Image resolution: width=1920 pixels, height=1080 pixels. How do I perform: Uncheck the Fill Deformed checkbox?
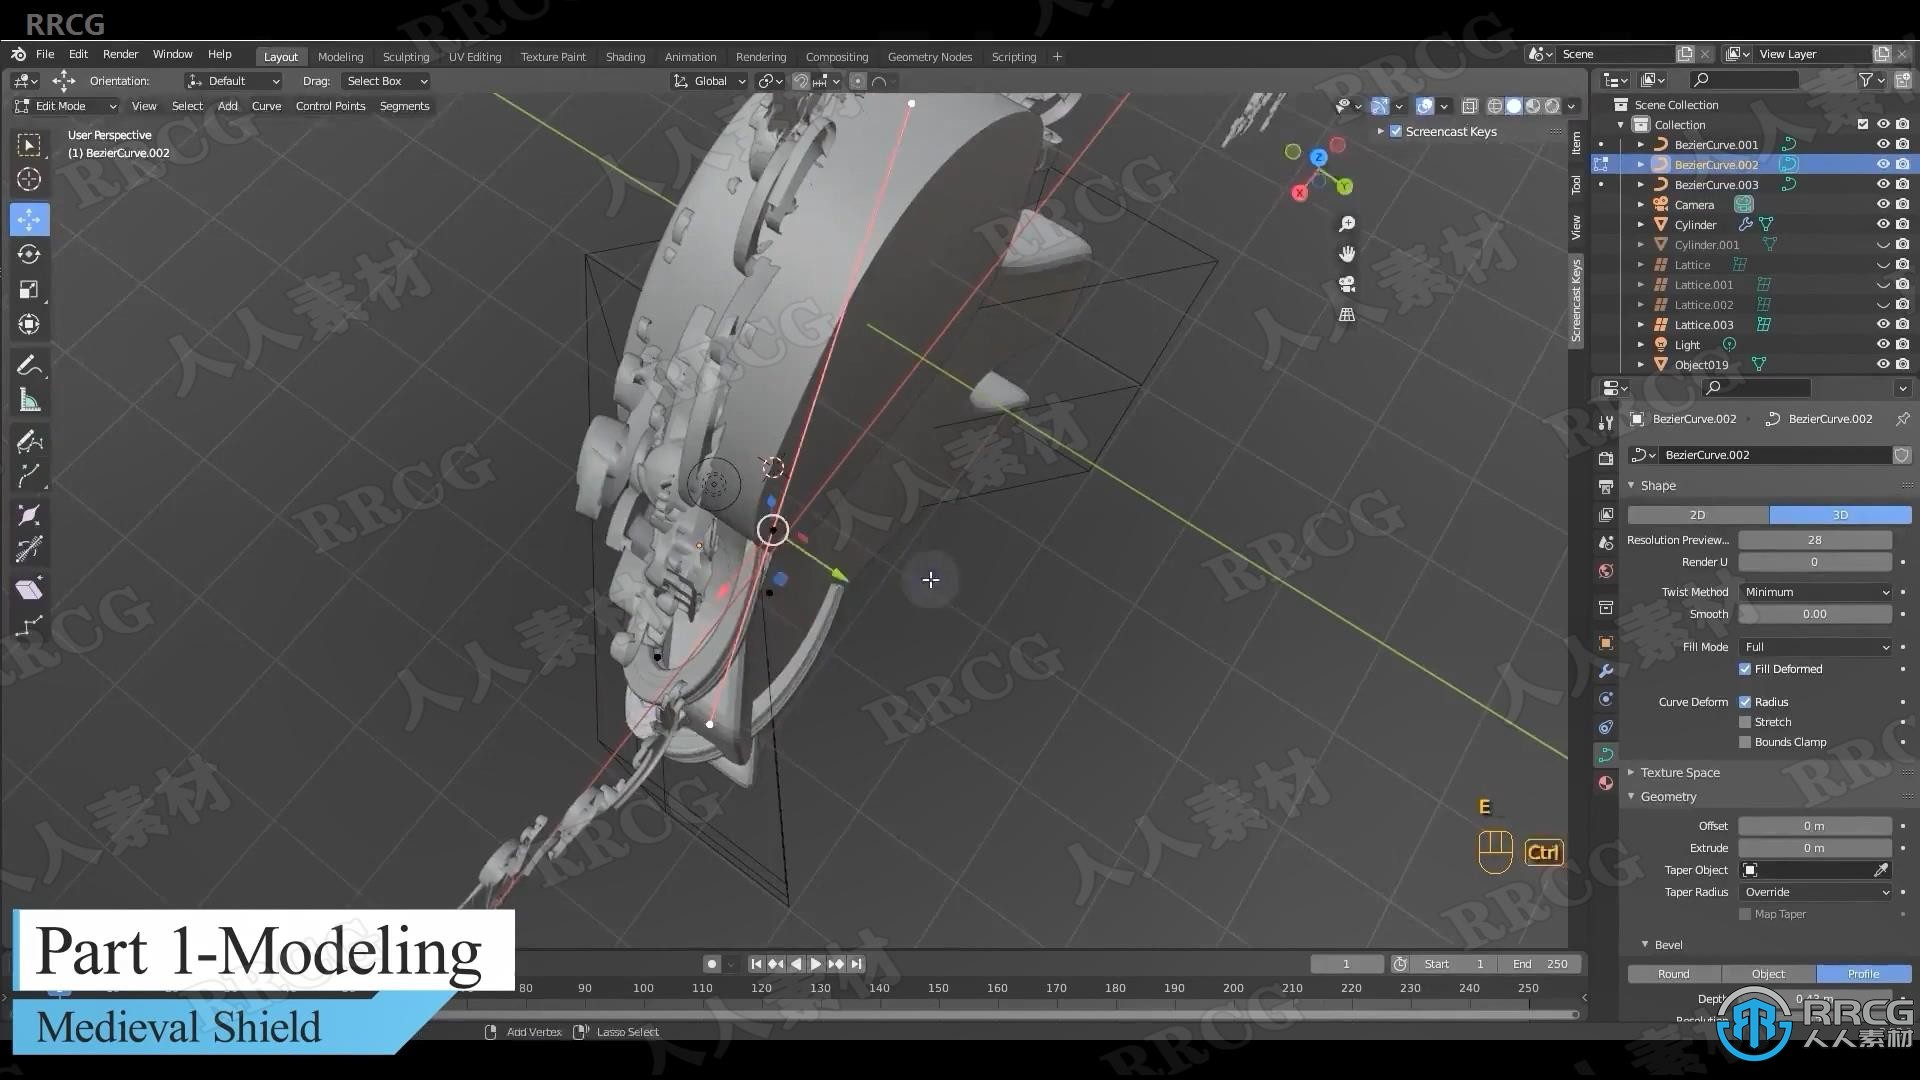1745,669
